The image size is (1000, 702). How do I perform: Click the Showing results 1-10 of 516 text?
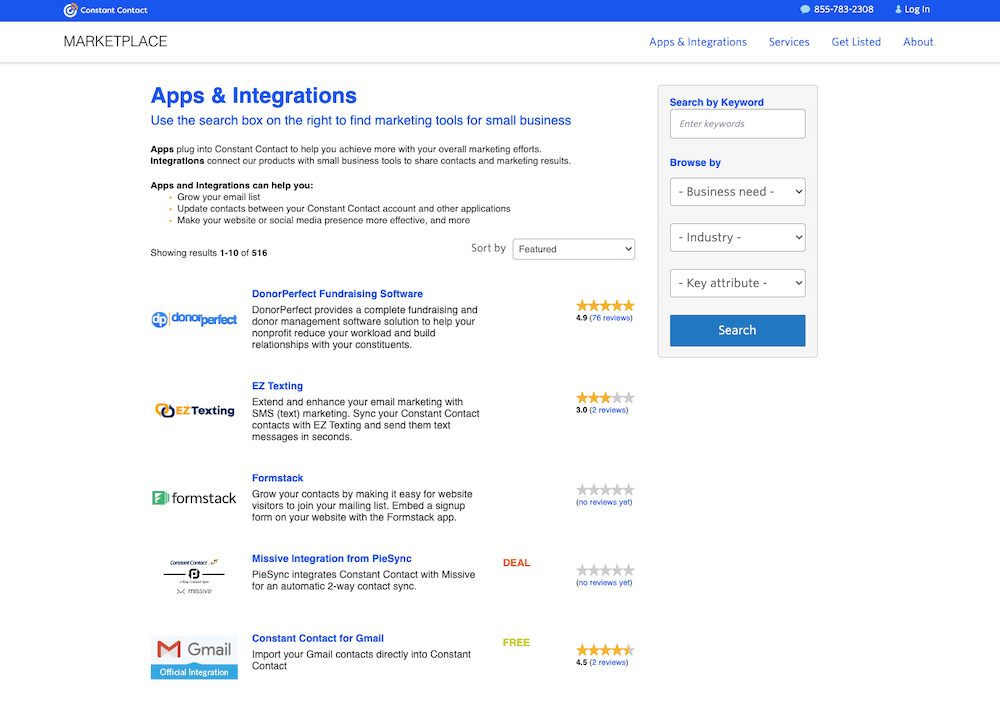[x=209, y=253]
